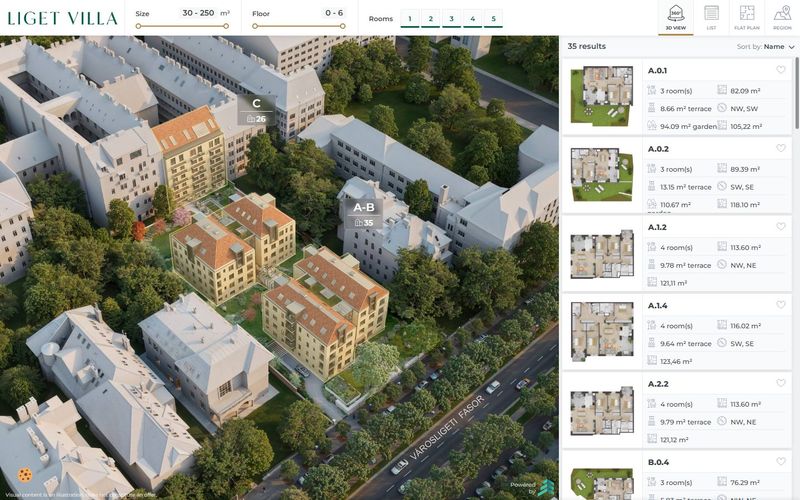Open the Region tab
Image resolution: width=800 pixels, height=500 pixels.
click(x=782, y=17)
